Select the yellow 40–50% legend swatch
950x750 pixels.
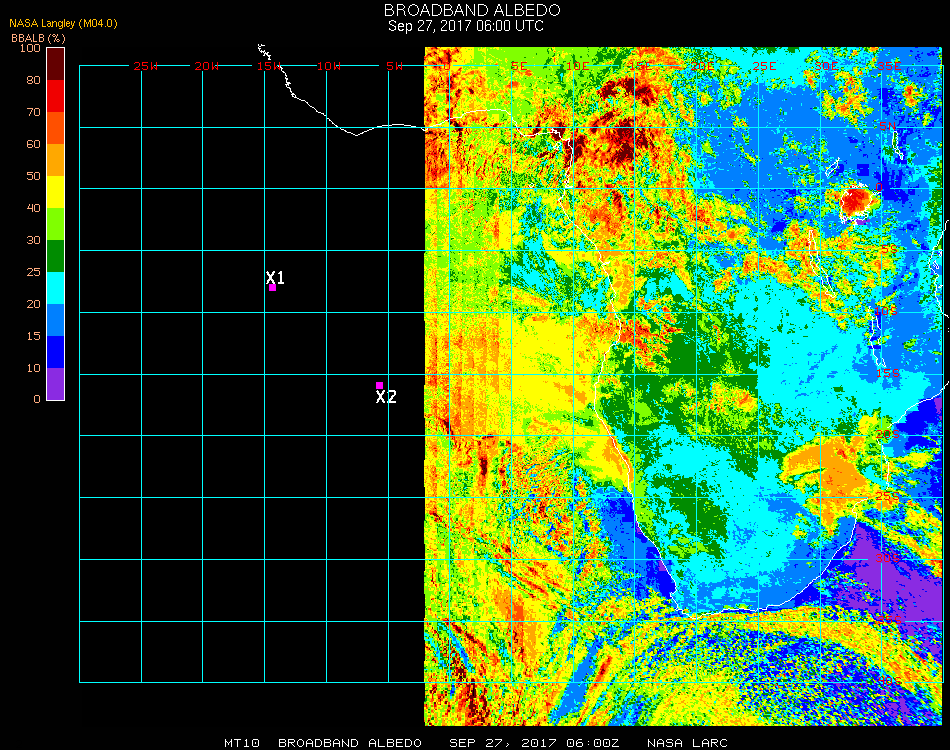pyautogui.click(x=56, y=192)
